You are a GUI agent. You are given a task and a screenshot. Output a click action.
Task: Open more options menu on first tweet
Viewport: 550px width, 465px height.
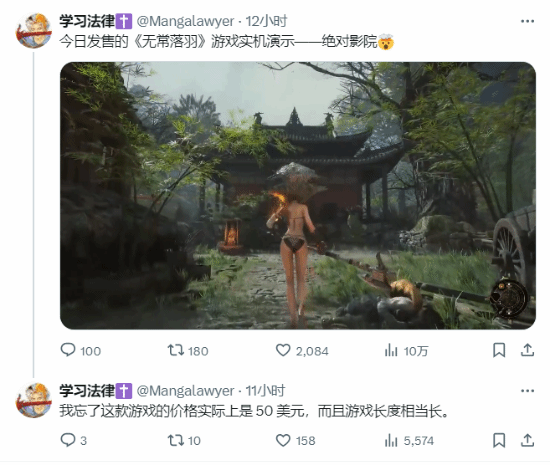pos(527,21)
